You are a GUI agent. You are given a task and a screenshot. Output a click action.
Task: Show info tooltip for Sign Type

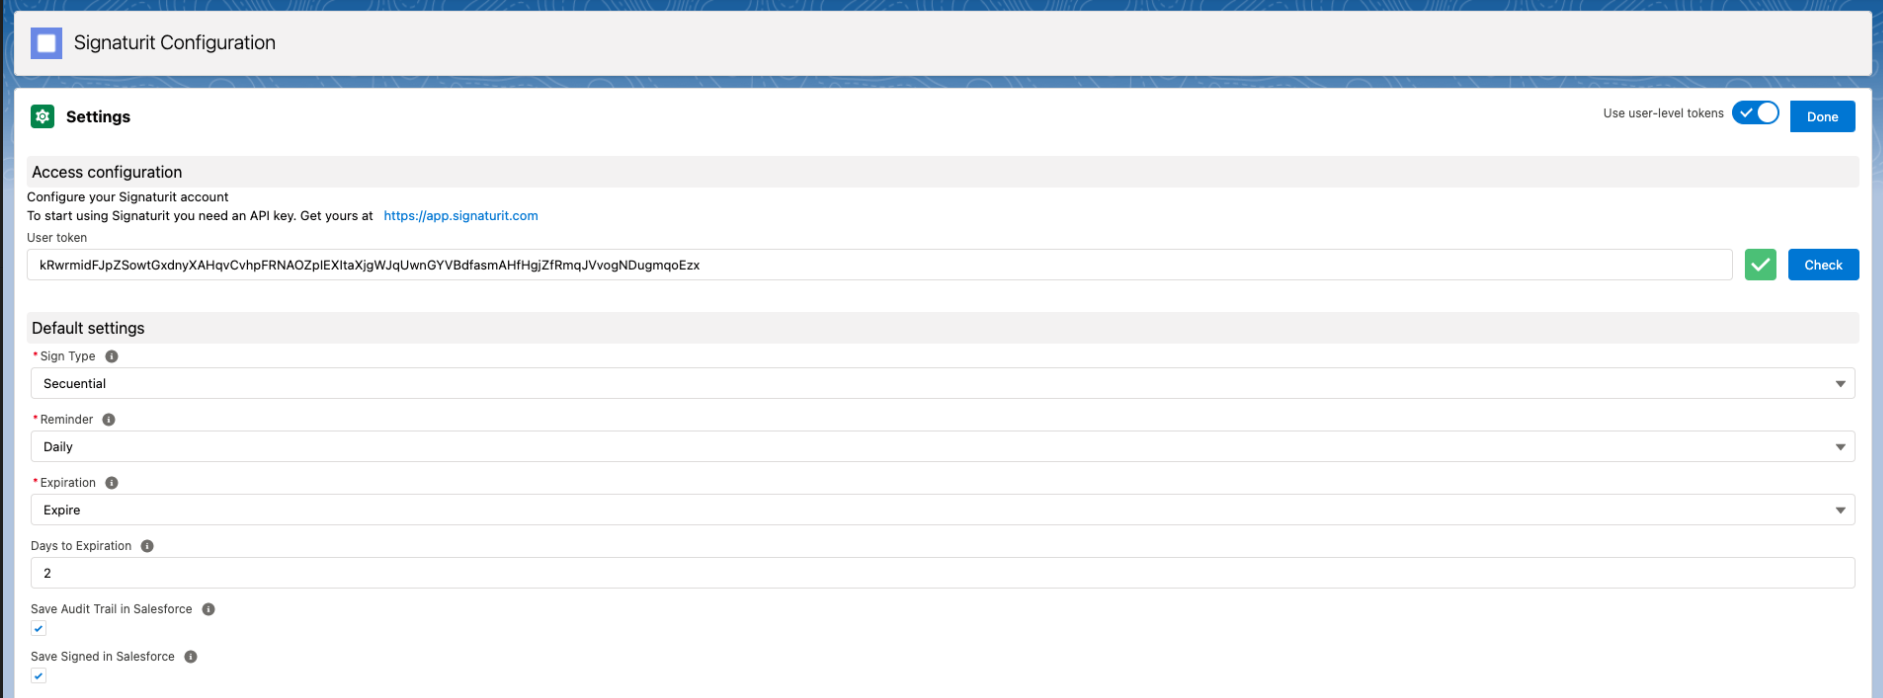coord(112,356)
